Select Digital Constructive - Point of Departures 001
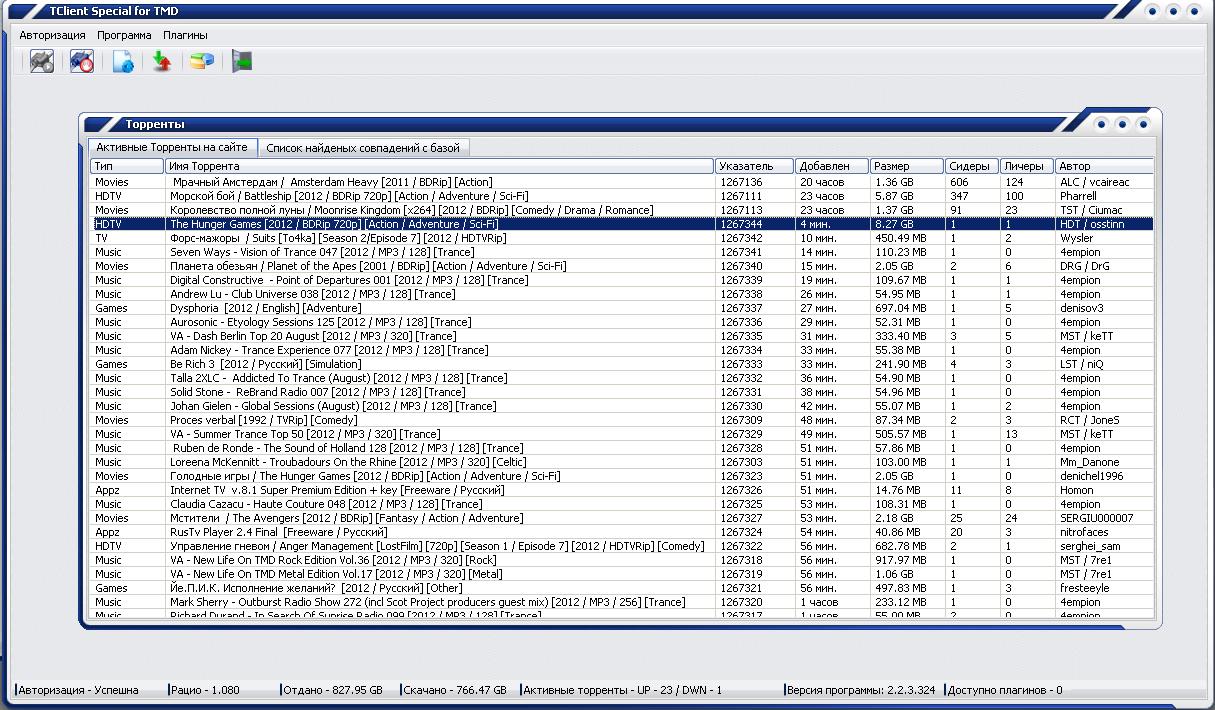1215x710 pixels. click(621, 280)
